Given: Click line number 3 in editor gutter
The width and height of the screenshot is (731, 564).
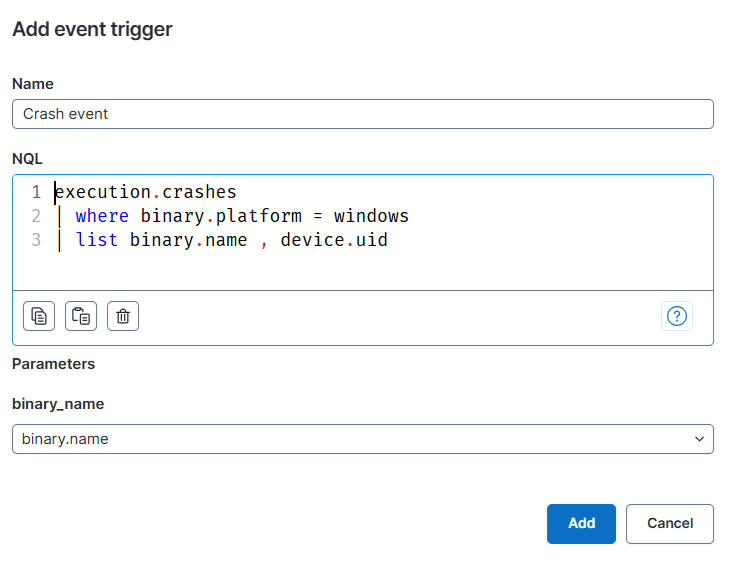Looking at the screenshot, I should coord(36,240).
